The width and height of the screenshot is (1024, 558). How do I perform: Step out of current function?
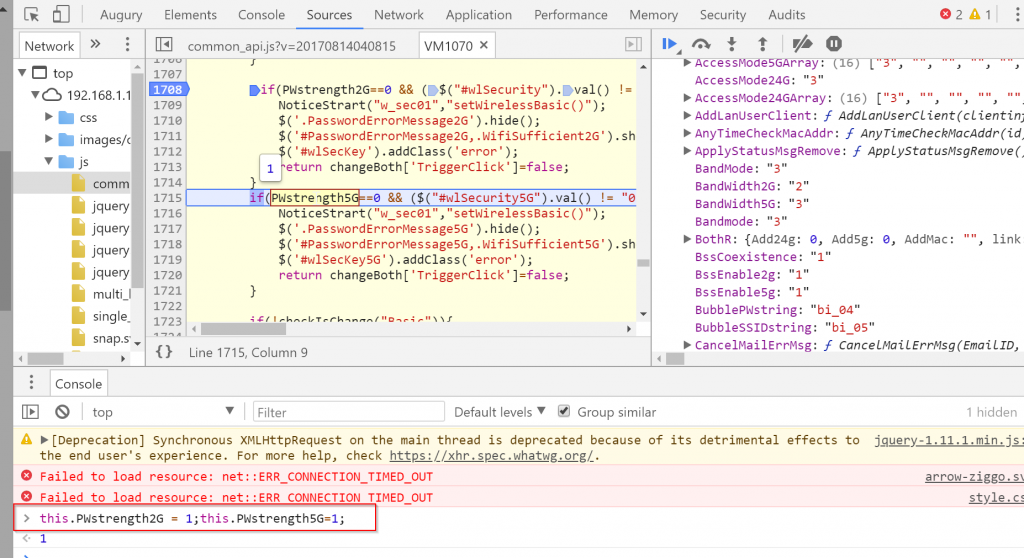[762, 44]
